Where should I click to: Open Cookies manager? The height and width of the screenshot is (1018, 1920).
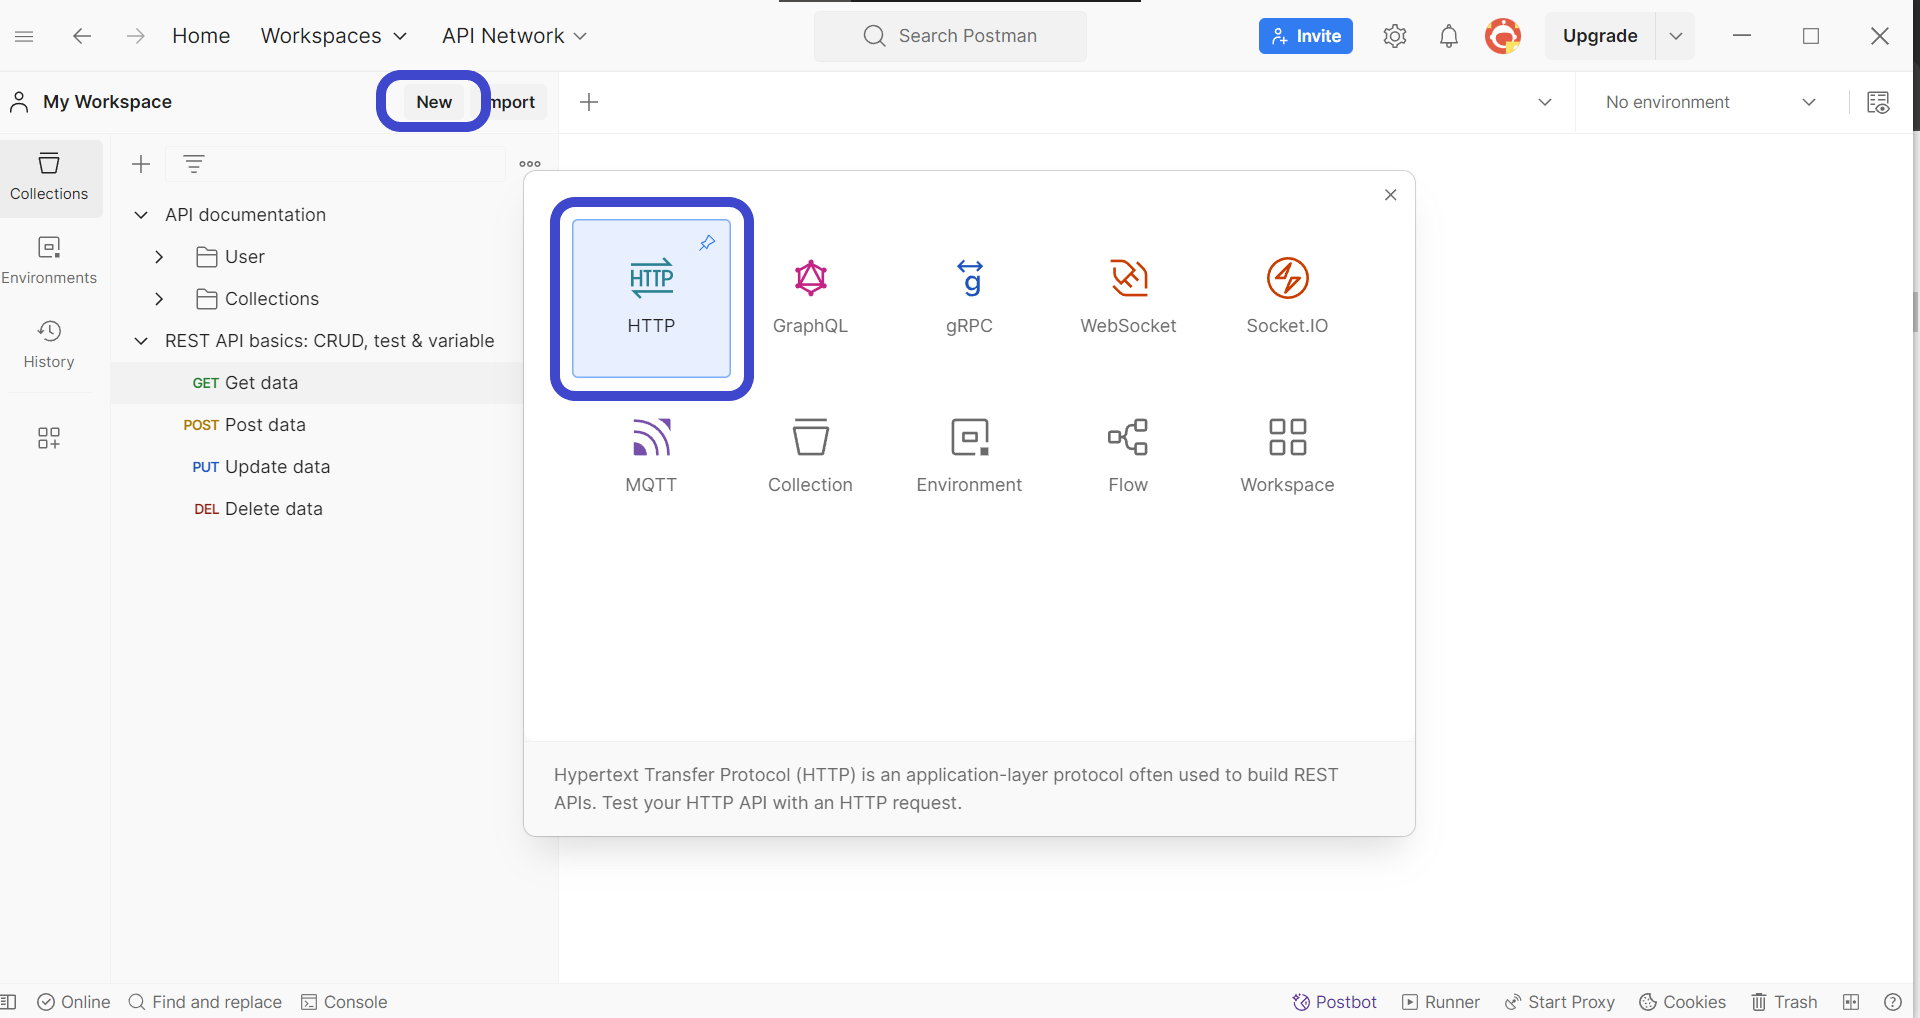pos(1683,1002)
